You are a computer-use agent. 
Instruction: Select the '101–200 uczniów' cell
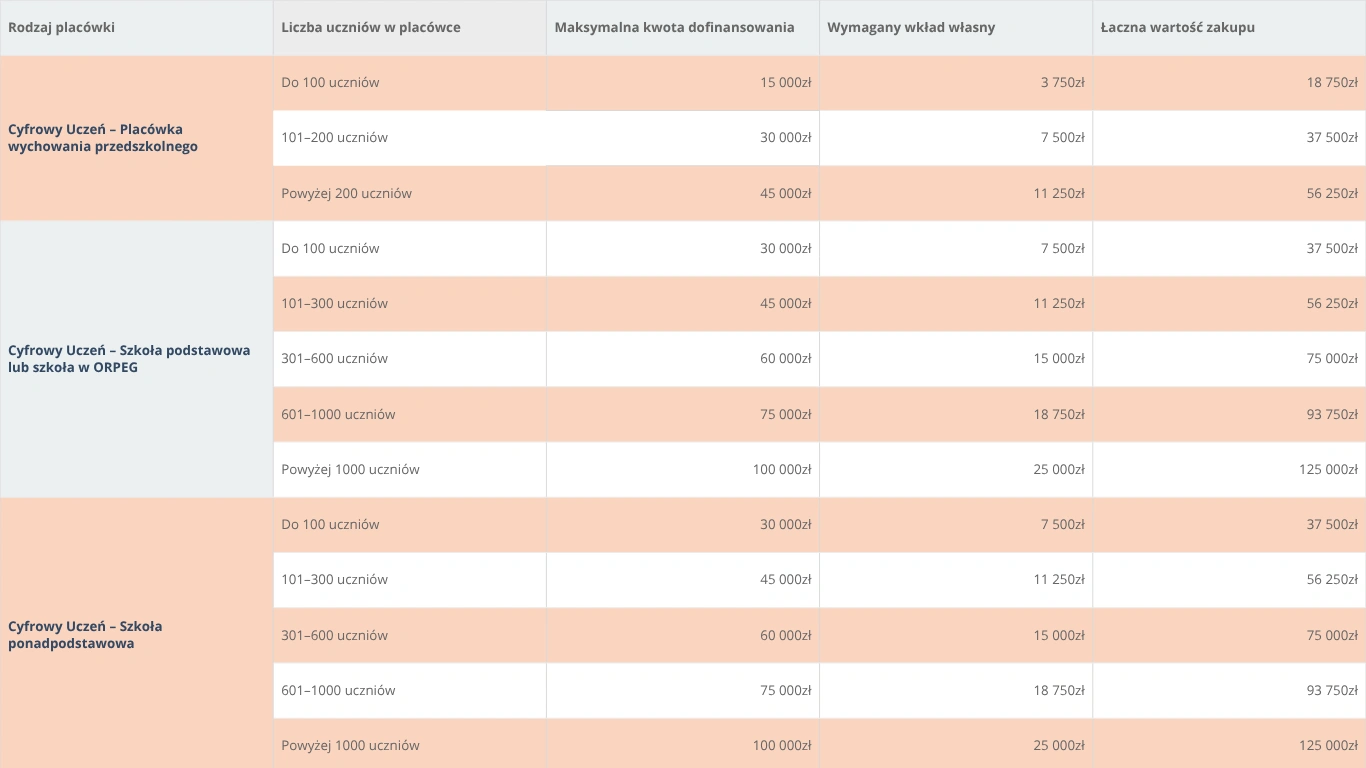(x=410, y=138)
